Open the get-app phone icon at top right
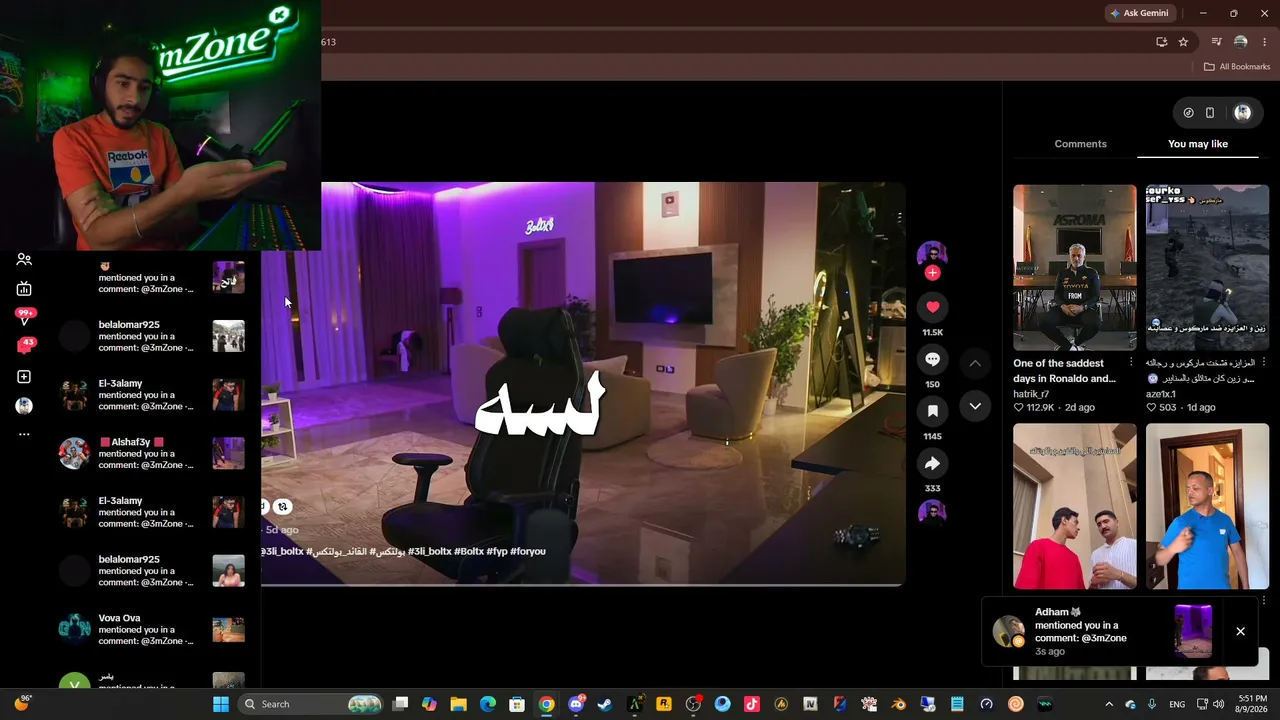Screen dimensions: 1280x720 tap(1210, 113)
